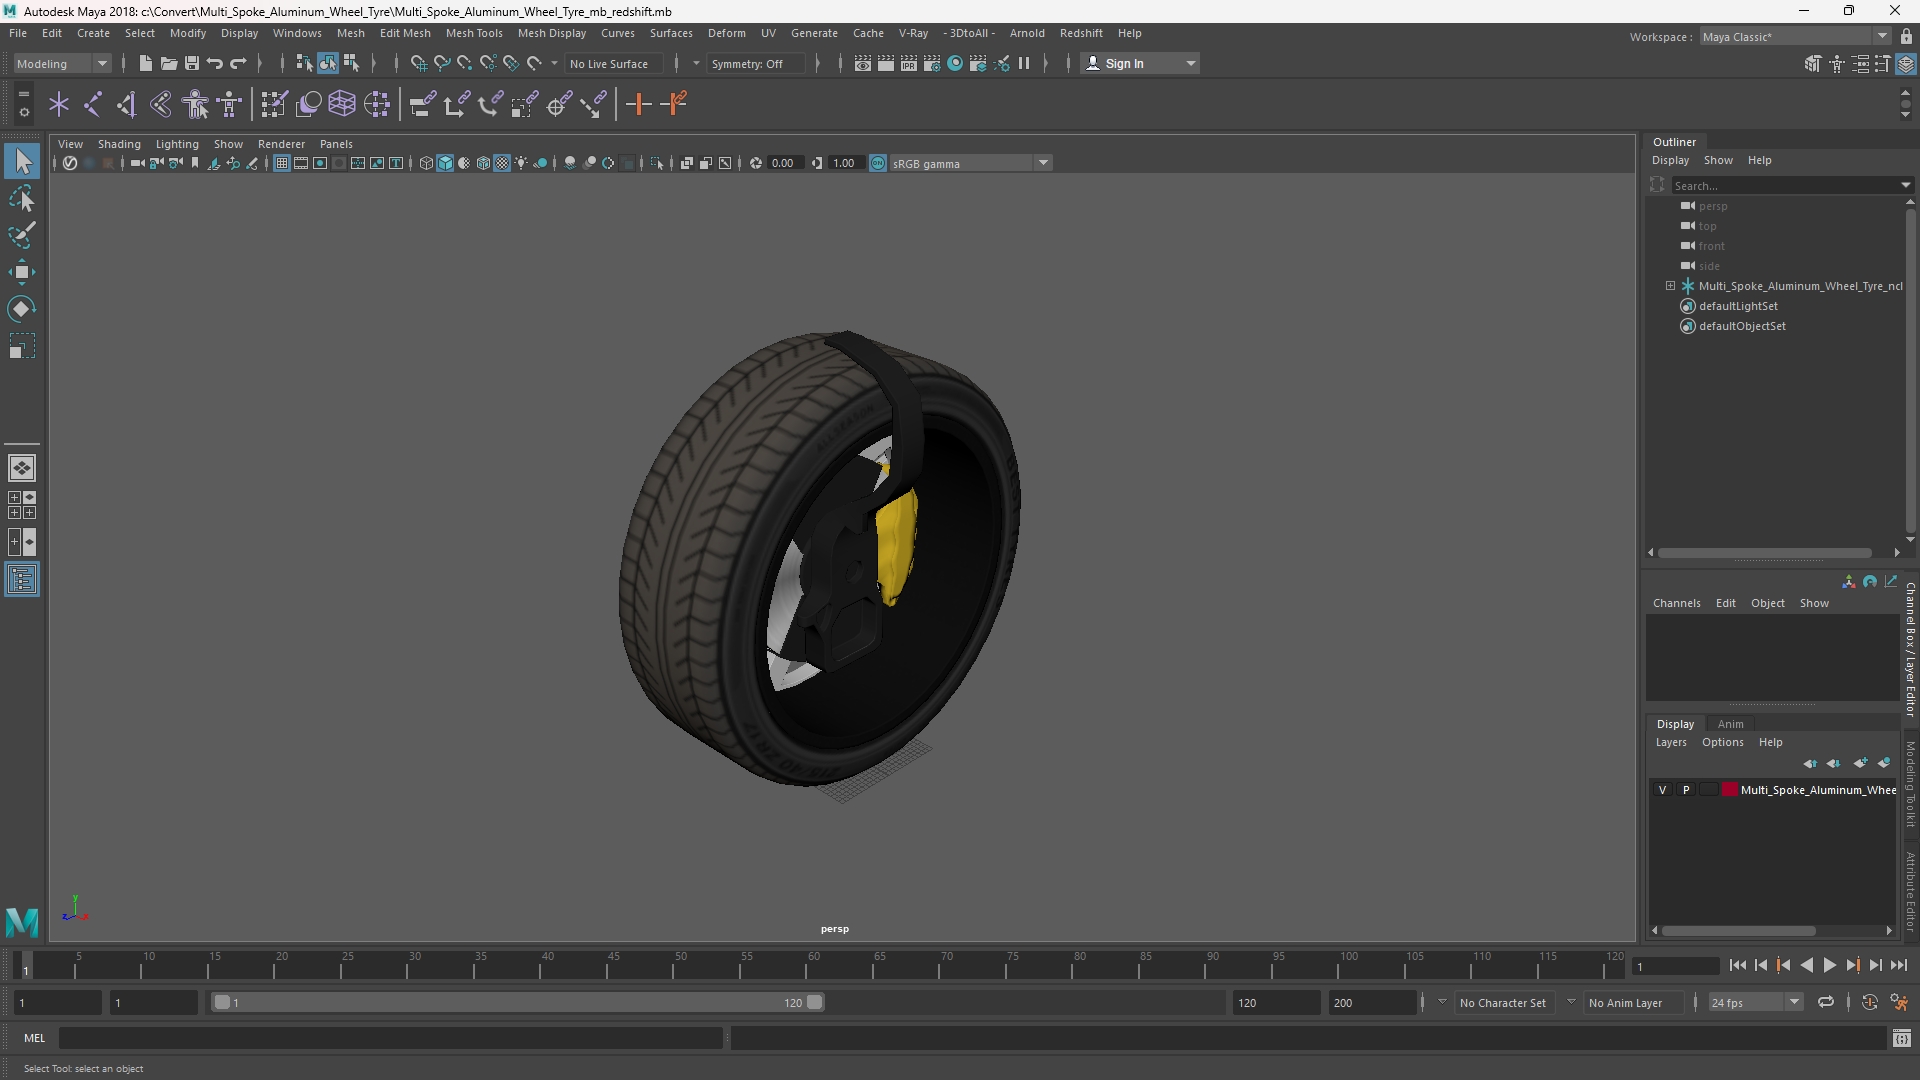Click the Open Scene folder icon
The width and height of the screenshot is (1920, 1080).
click(168, 63)
